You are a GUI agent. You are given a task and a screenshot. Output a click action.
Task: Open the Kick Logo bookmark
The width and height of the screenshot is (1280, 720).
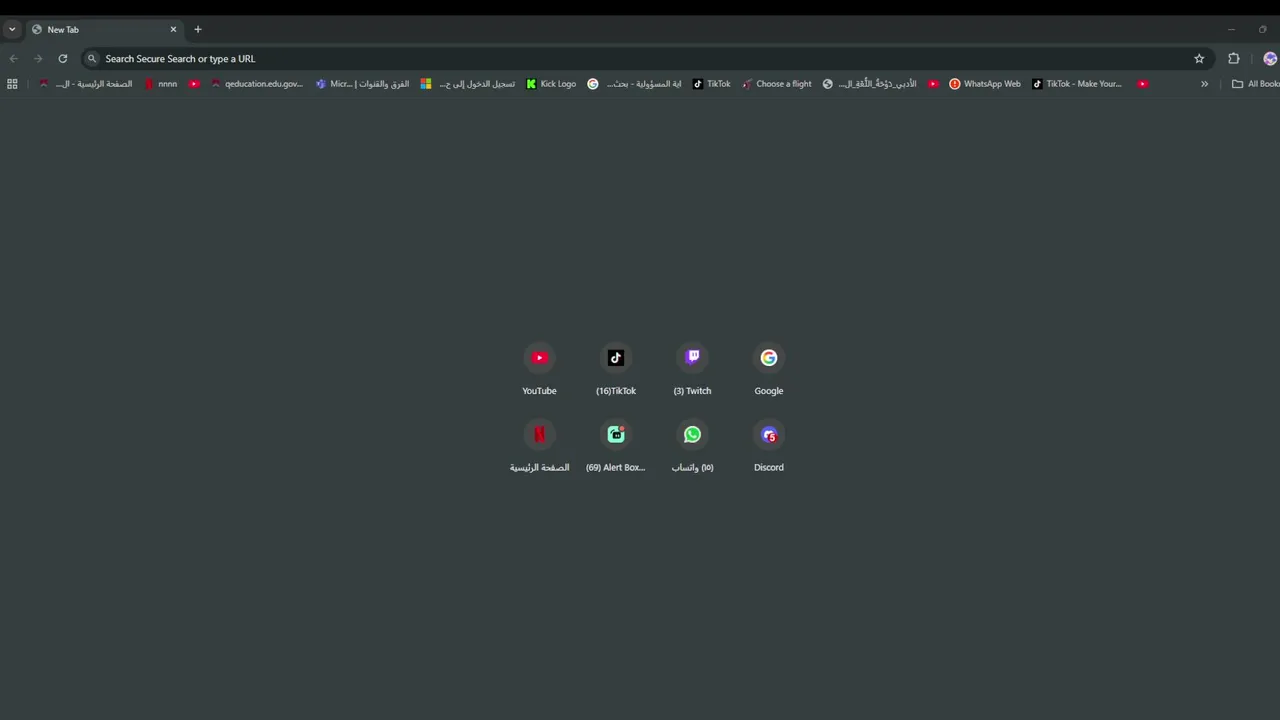[551, 84]
